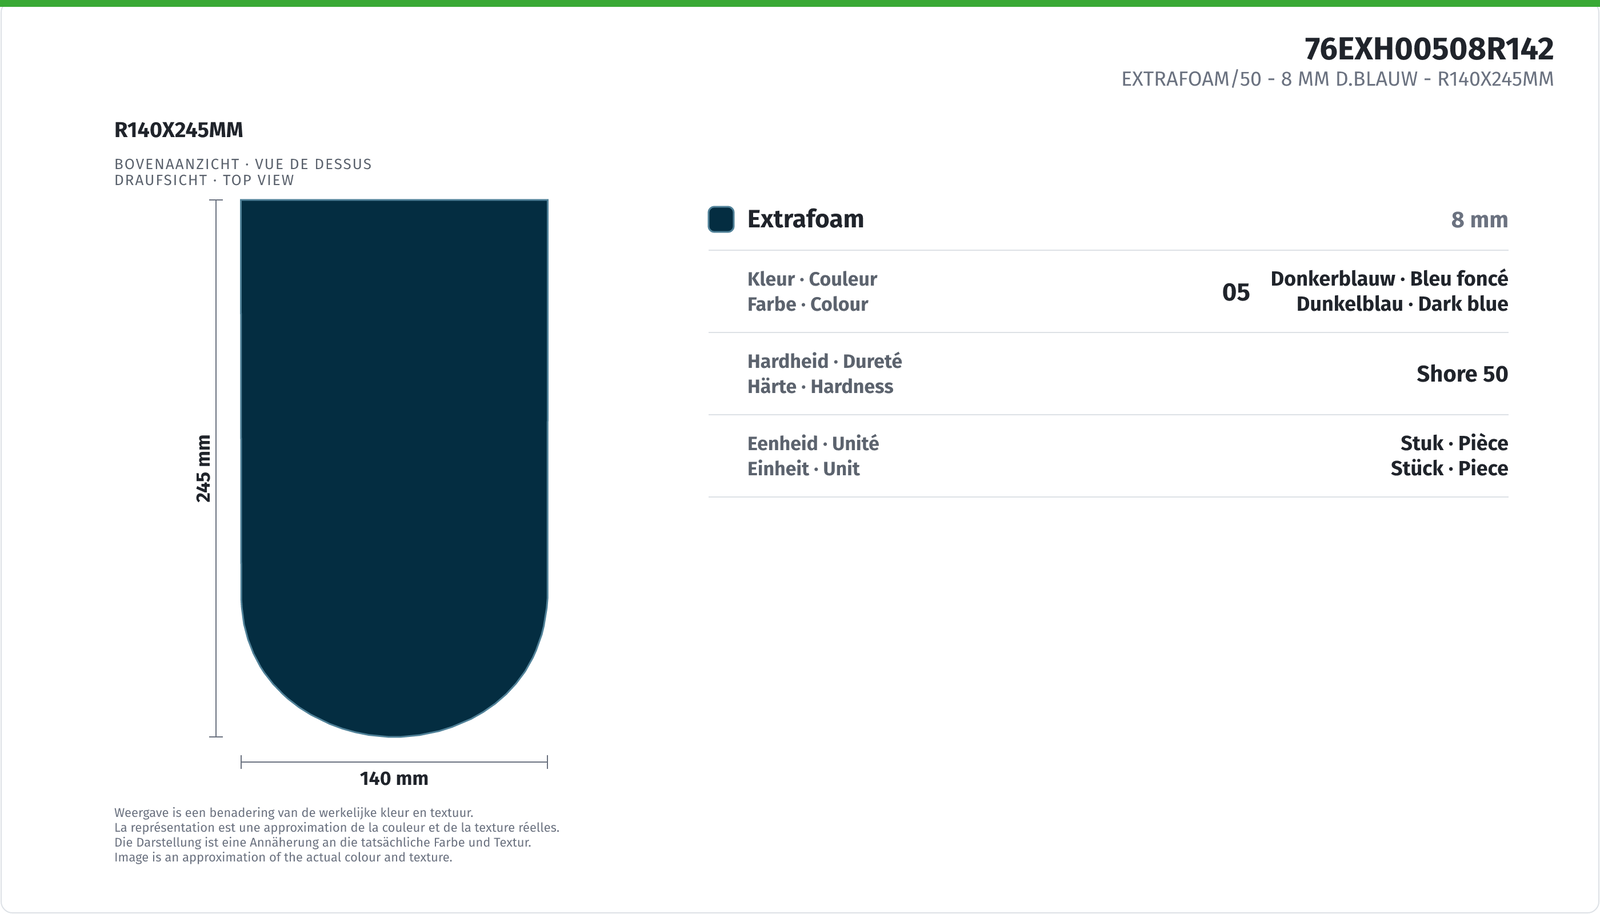Click the Dutch disclaimer starting with Weergave

[294, 813]
